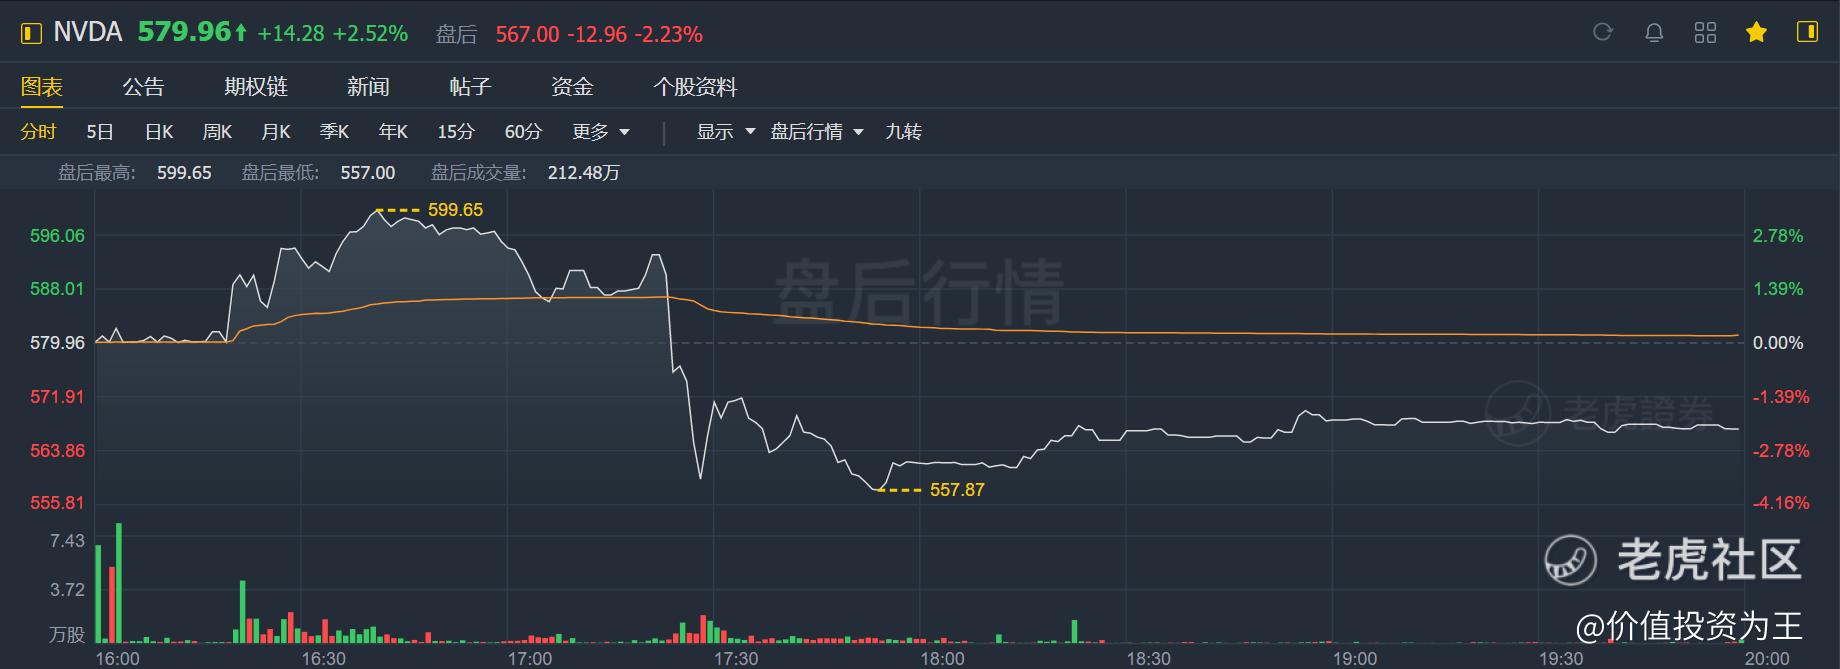Open the bell alert notification icon
The width and height of the screenshot is (1840, 669).
tap(1654, 33)
